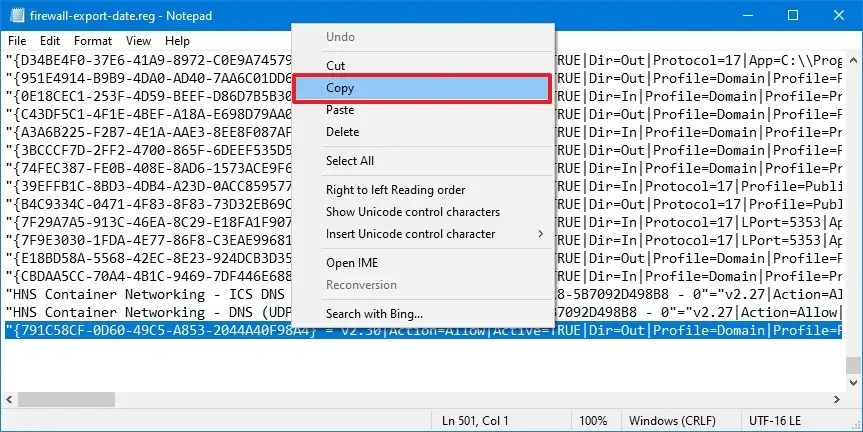
Task: Toggle Show Unicode control characters
Action: pyautogui.click(x=423, y=212)
